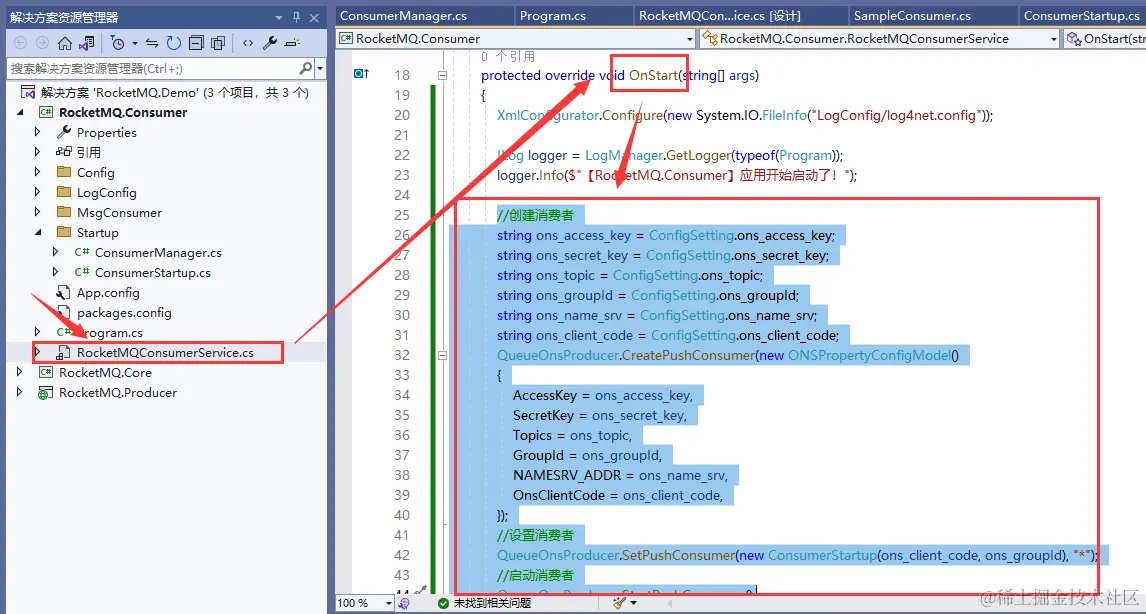1146x614 pixels.
Task: Open Solution Explorer window options dropdown arrow
Action: pyautogui.click(x=279, y=18)
